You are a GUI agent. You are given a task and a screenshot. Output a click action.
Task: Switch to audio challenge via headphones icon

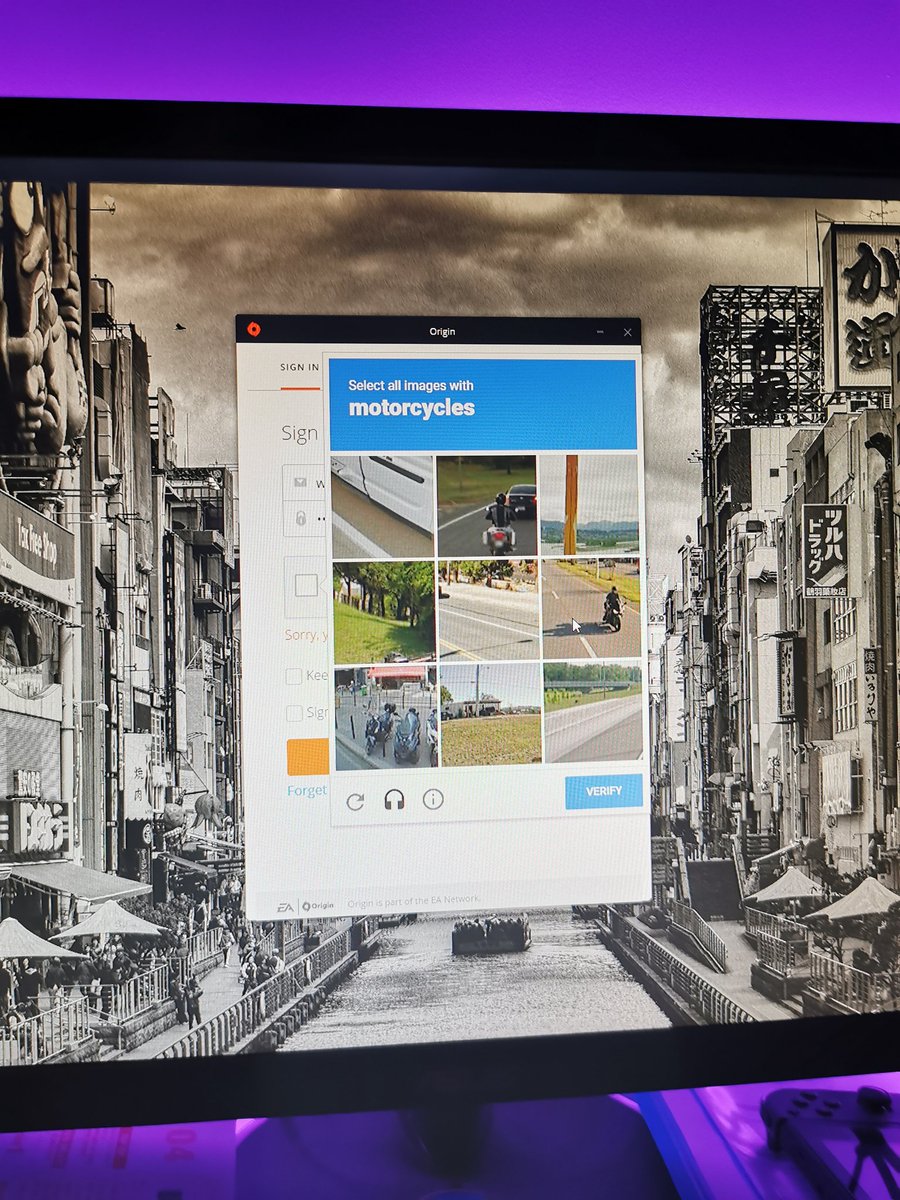[x=394, y=800]
